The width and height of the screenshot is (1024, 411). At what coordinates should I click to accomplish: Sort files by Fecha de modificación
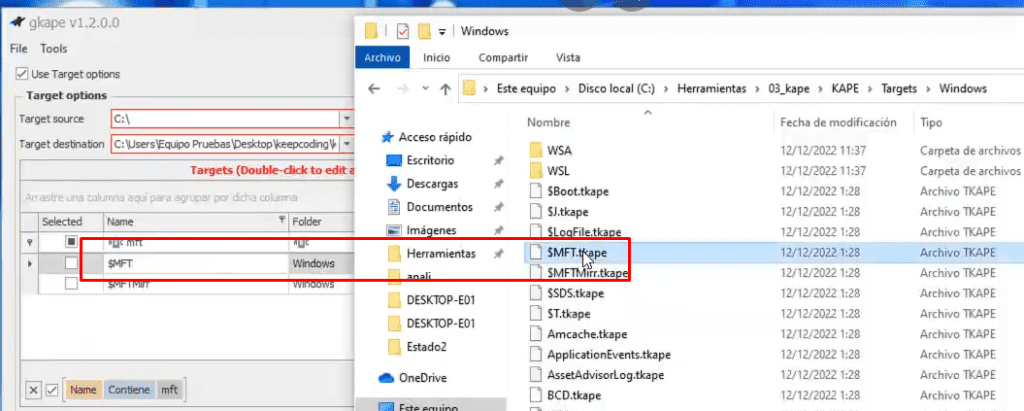pyautogui.click(x=838, y=122)
